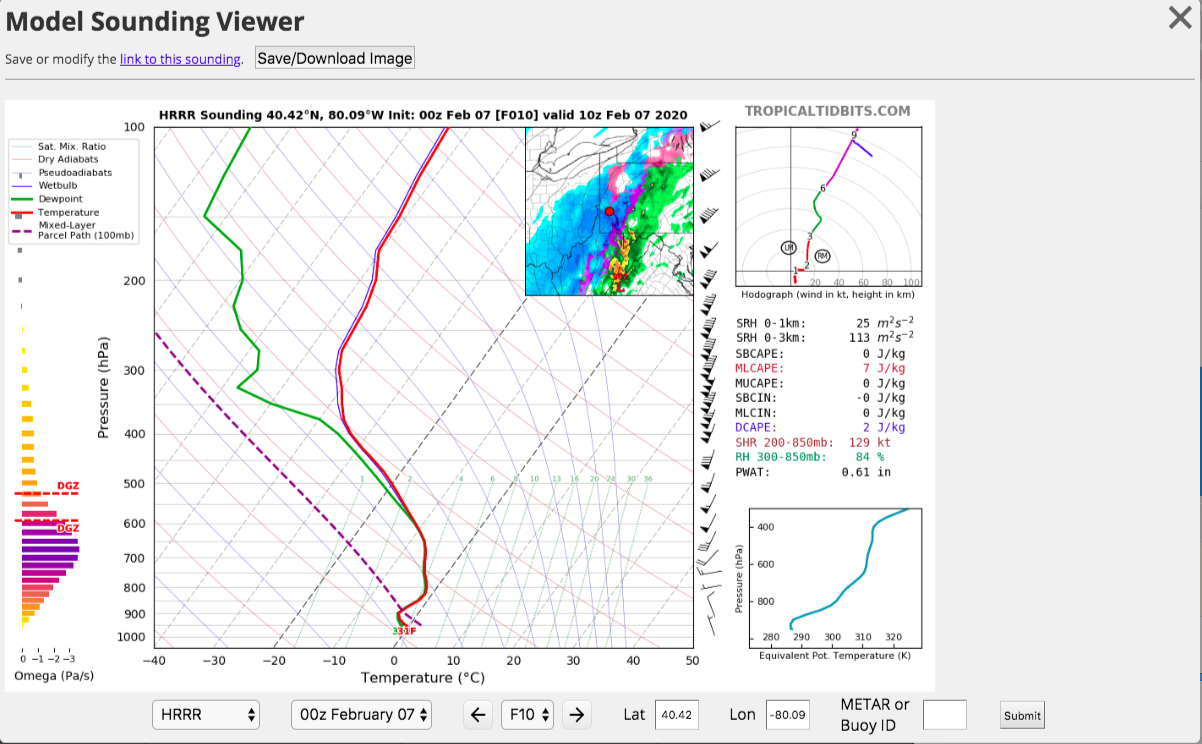
Task: Click the 'SBCAPE' value row
Action: click(x=821, y=354)
